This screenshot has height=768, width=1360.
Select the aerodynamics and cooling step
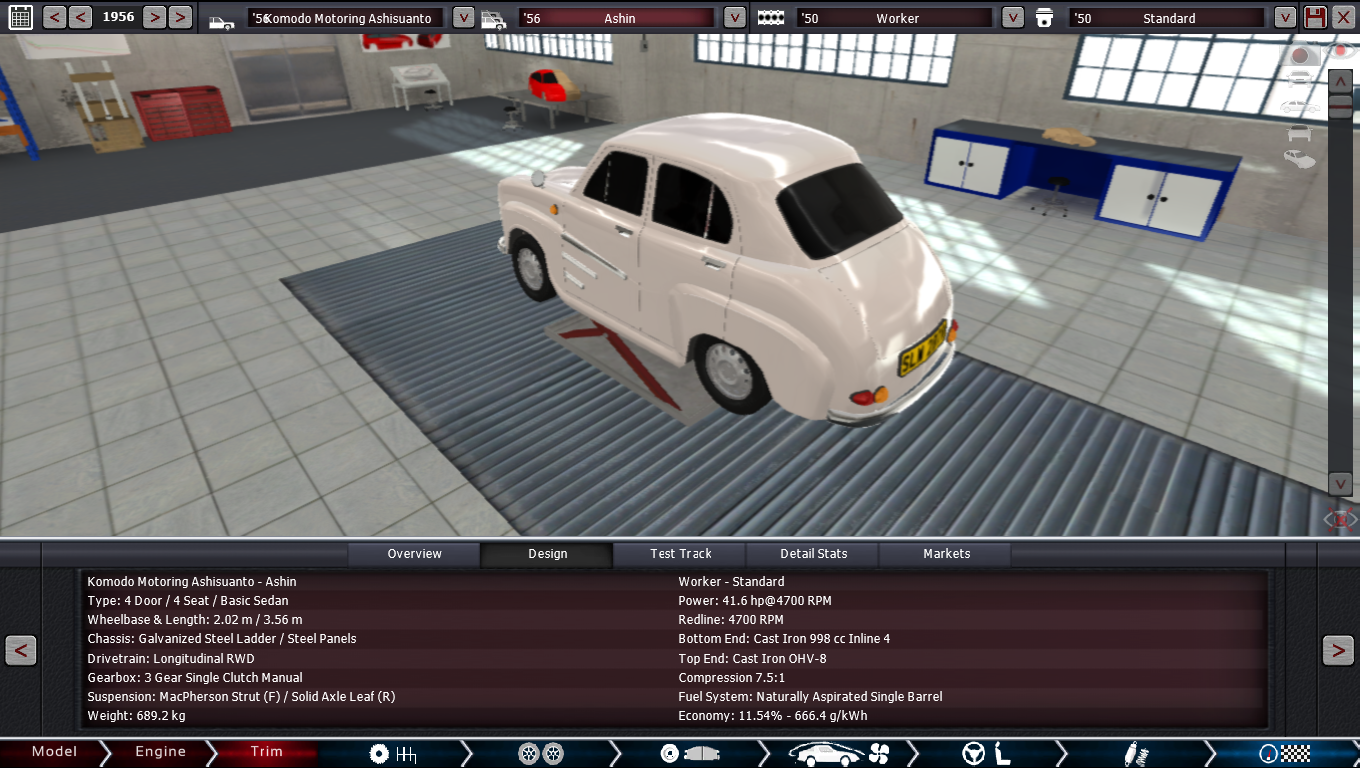(x=838, y=753)
